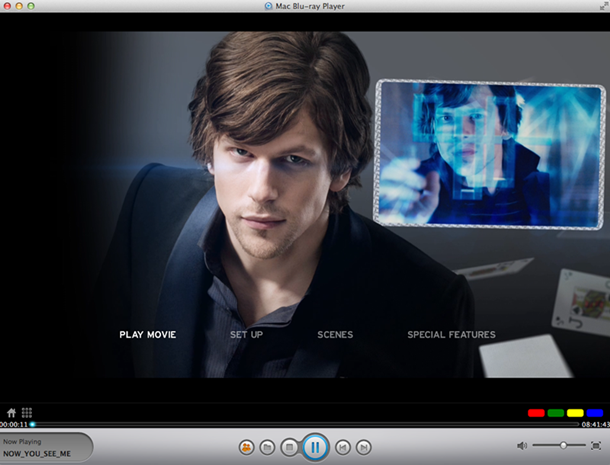Open SPECIAL FEATURES in the disc menu

[451, 335]
